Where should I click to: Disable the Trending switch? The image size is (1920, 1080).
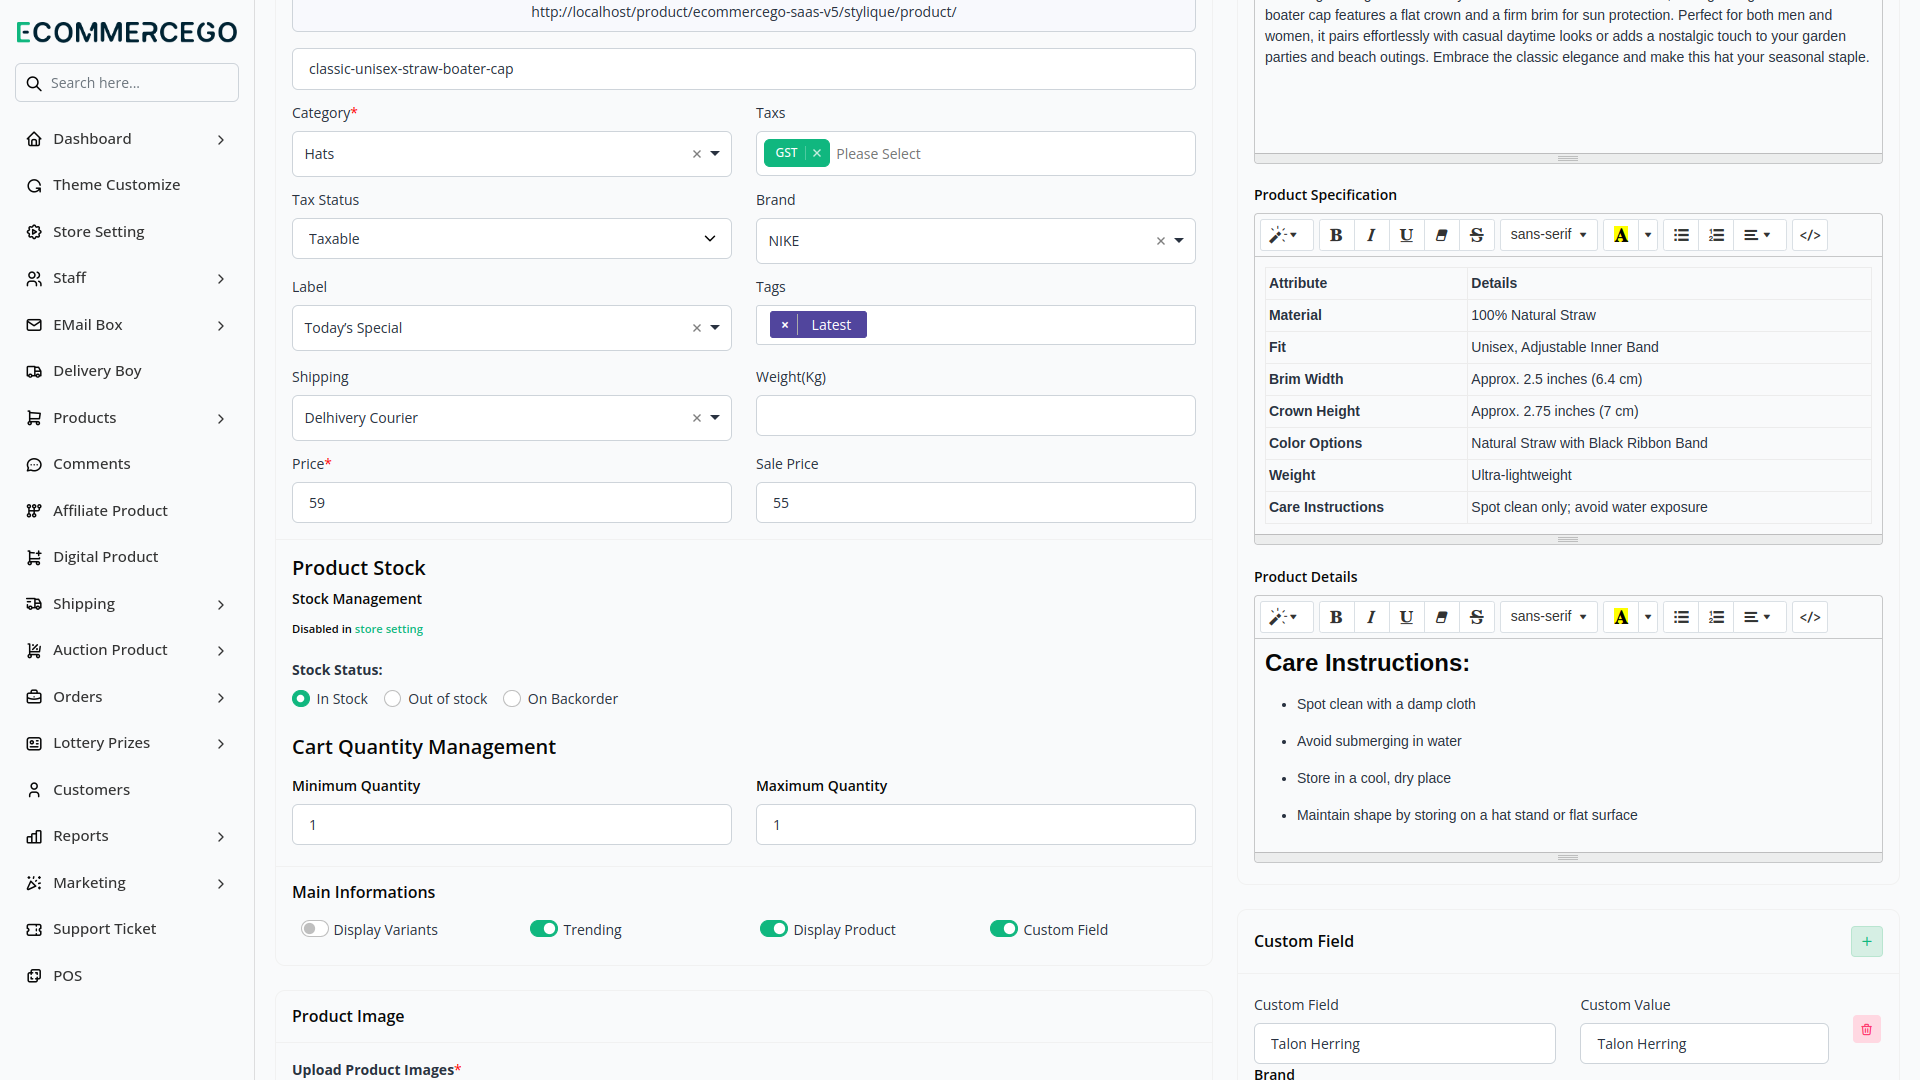pyautogui.click(x=544, y=929)
